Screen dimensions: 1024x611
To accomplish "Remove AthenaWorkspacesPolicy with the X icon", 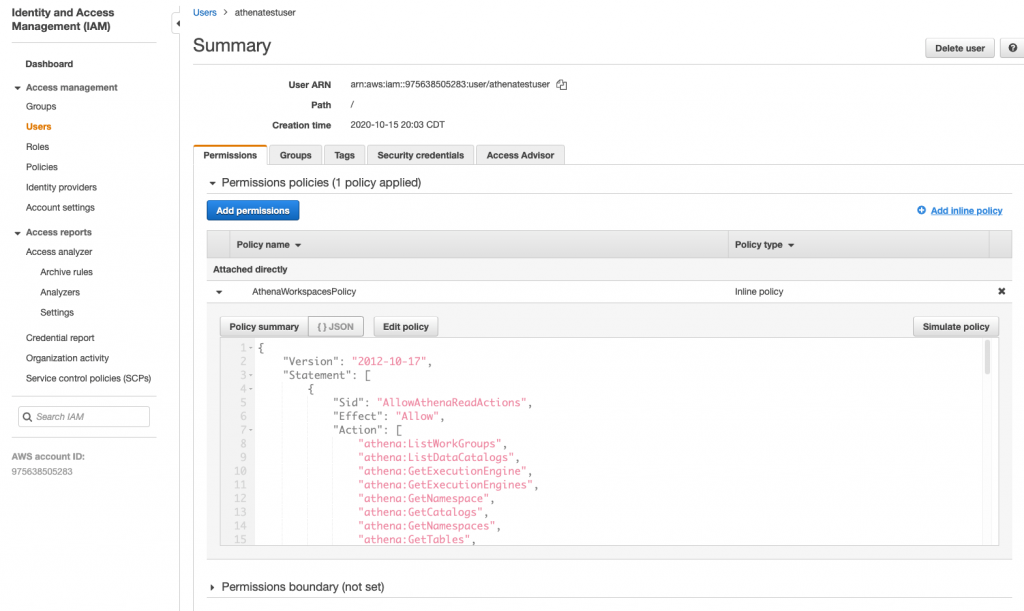I will click(x=1001, y=291).
